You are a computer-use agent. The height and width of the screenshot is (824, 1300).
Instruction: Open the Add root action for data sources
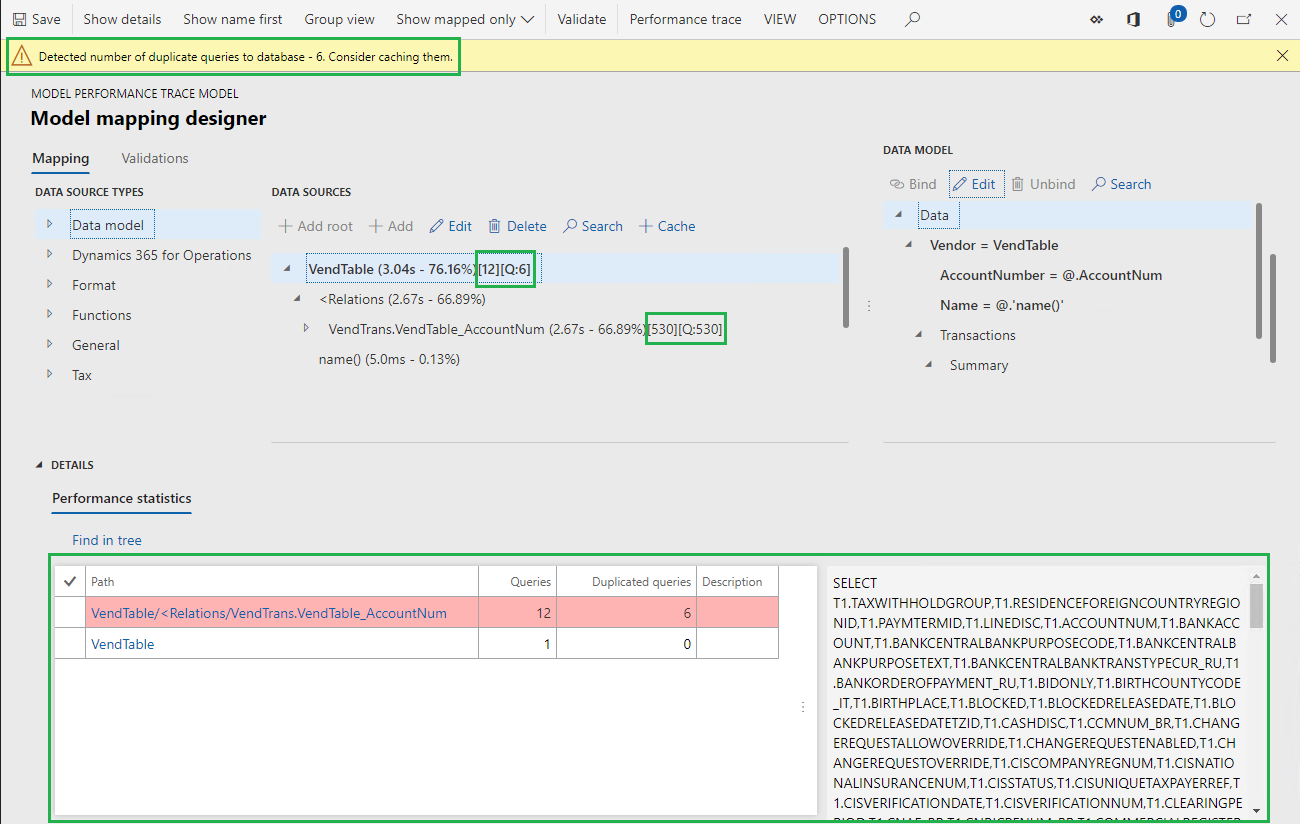tap(315, 225)
